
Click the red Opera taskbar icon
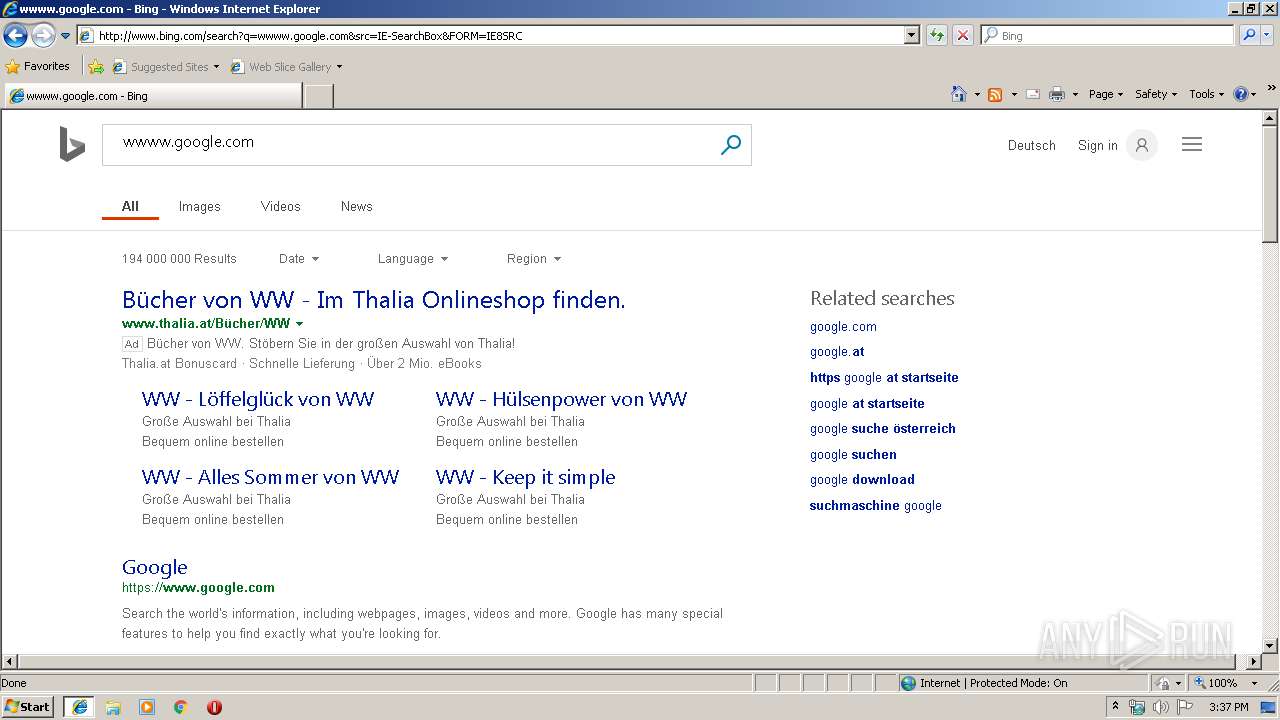pyautogui.click(x=214, y=707)
